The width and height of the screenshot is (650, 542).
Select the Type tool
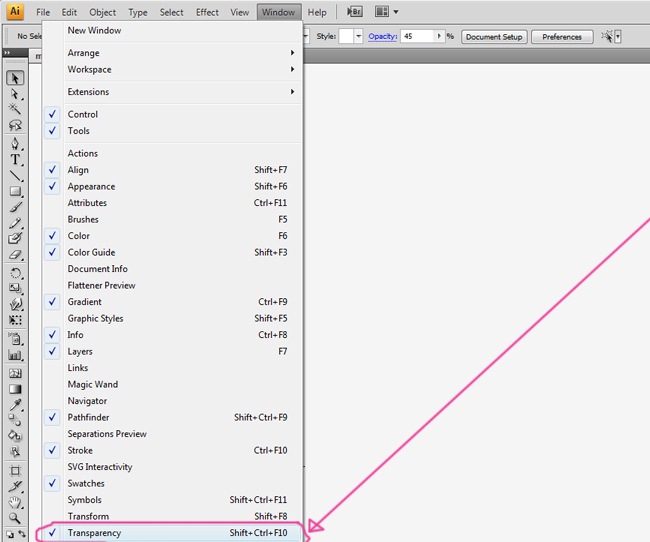tap(16, 159)
